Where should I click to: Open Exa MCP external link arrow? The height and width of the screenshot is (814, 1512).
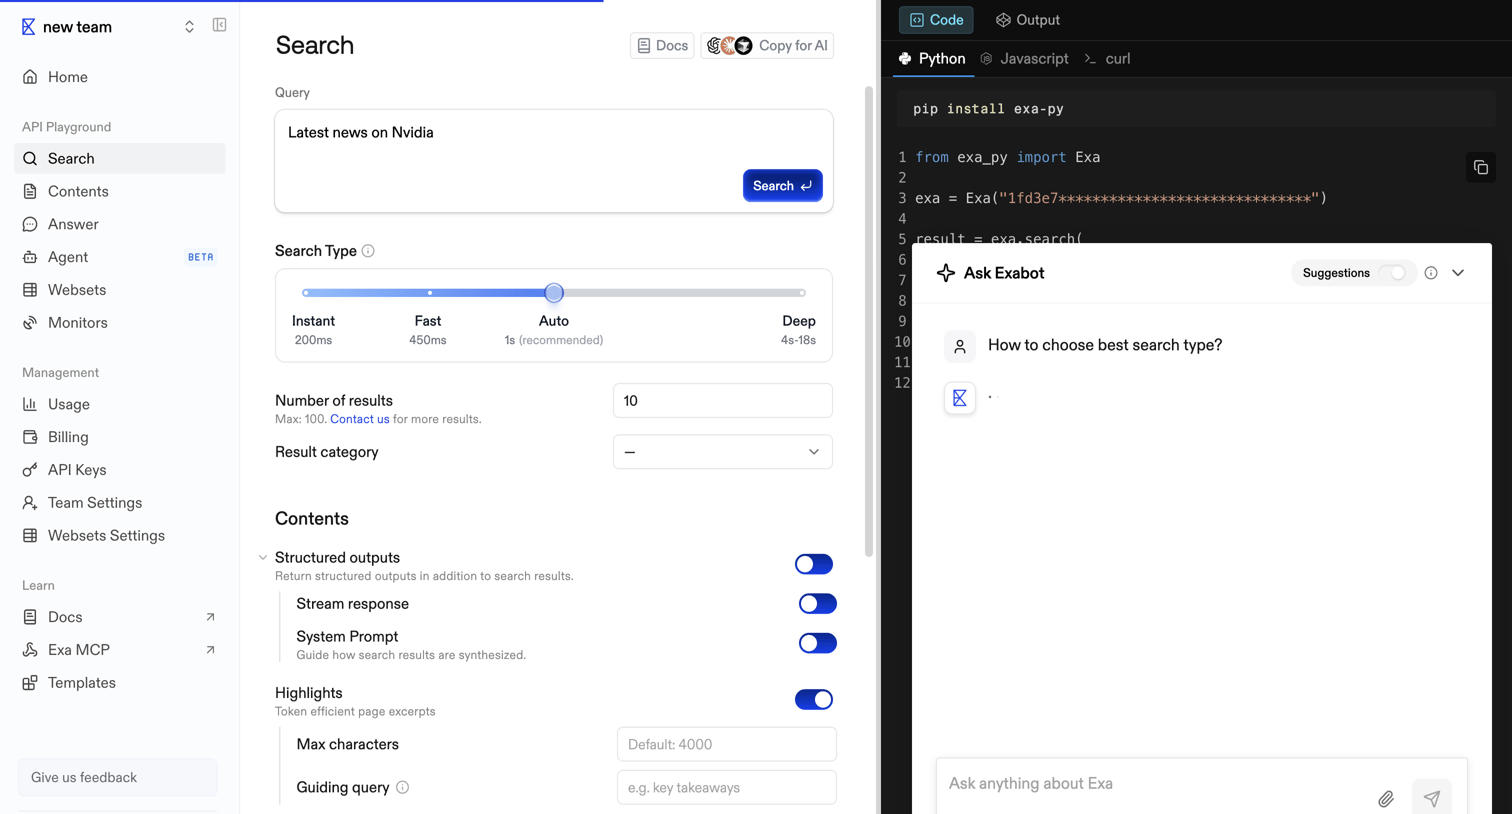[x=210, y=650]
